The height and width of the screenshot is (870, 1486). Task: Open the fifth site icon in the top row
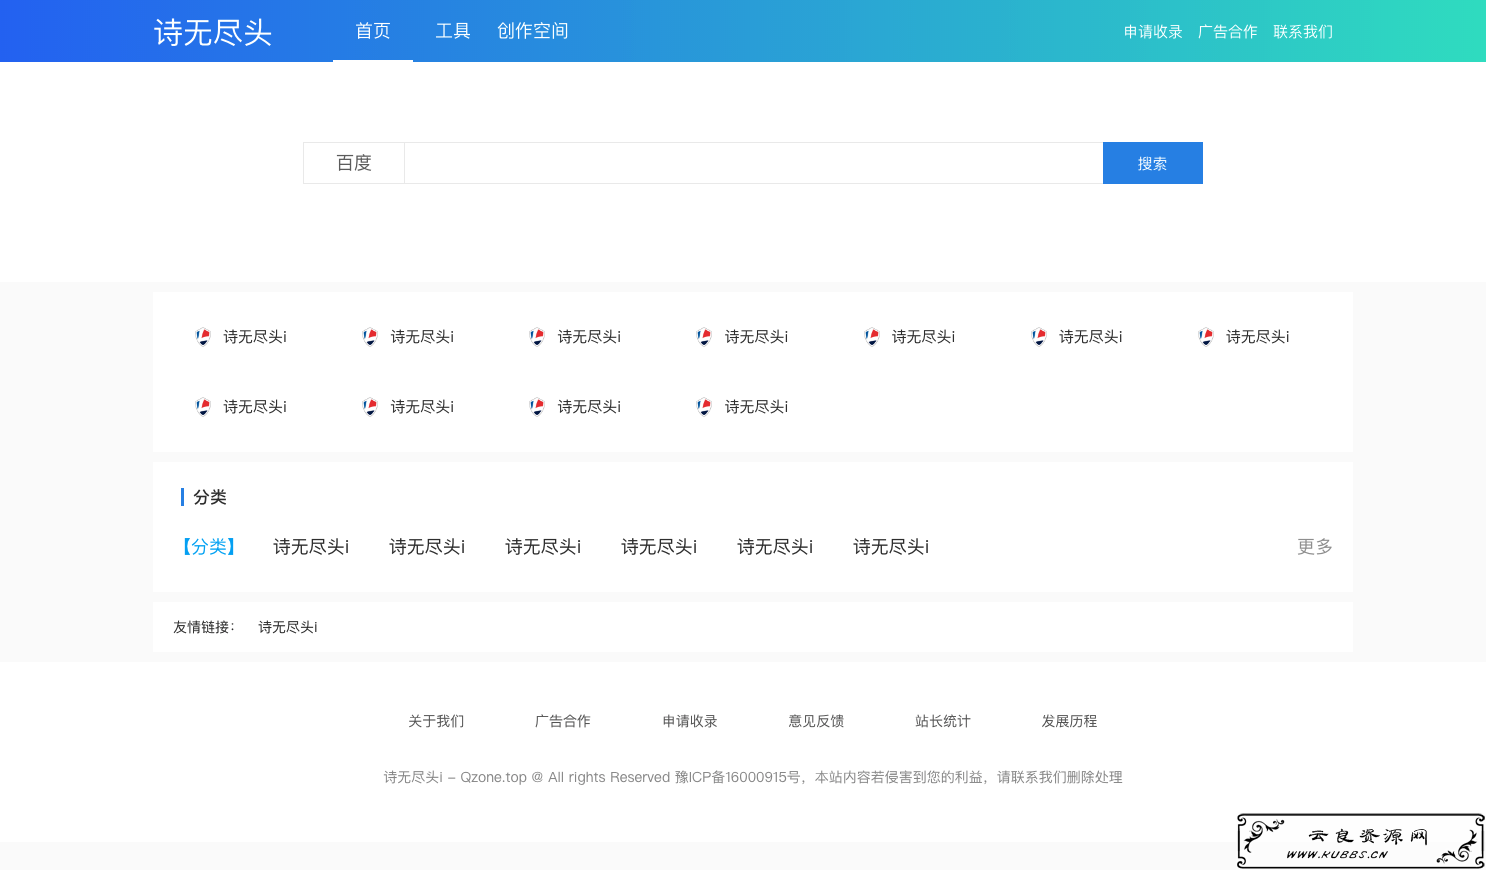click(x=872, y=337)
